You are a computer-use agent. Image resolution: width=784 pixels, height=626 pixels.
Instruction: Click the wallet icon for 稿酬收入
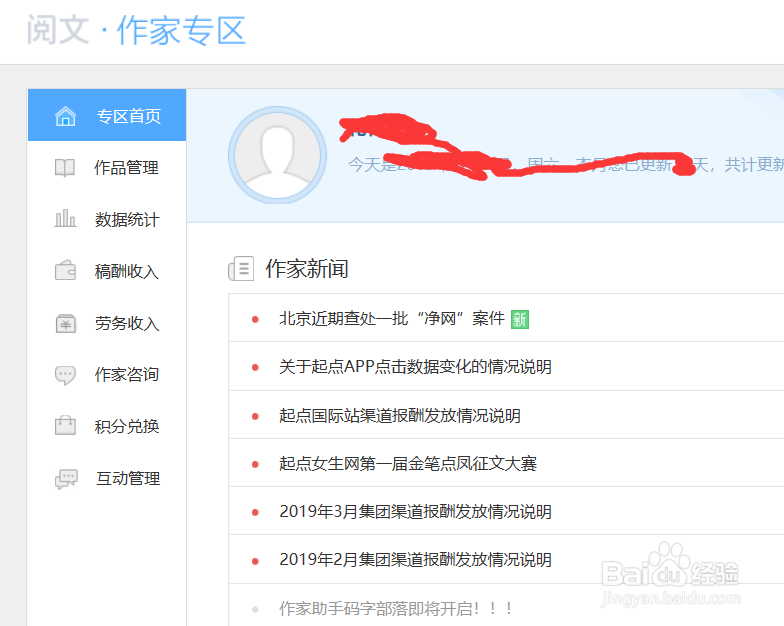point(65,270)
